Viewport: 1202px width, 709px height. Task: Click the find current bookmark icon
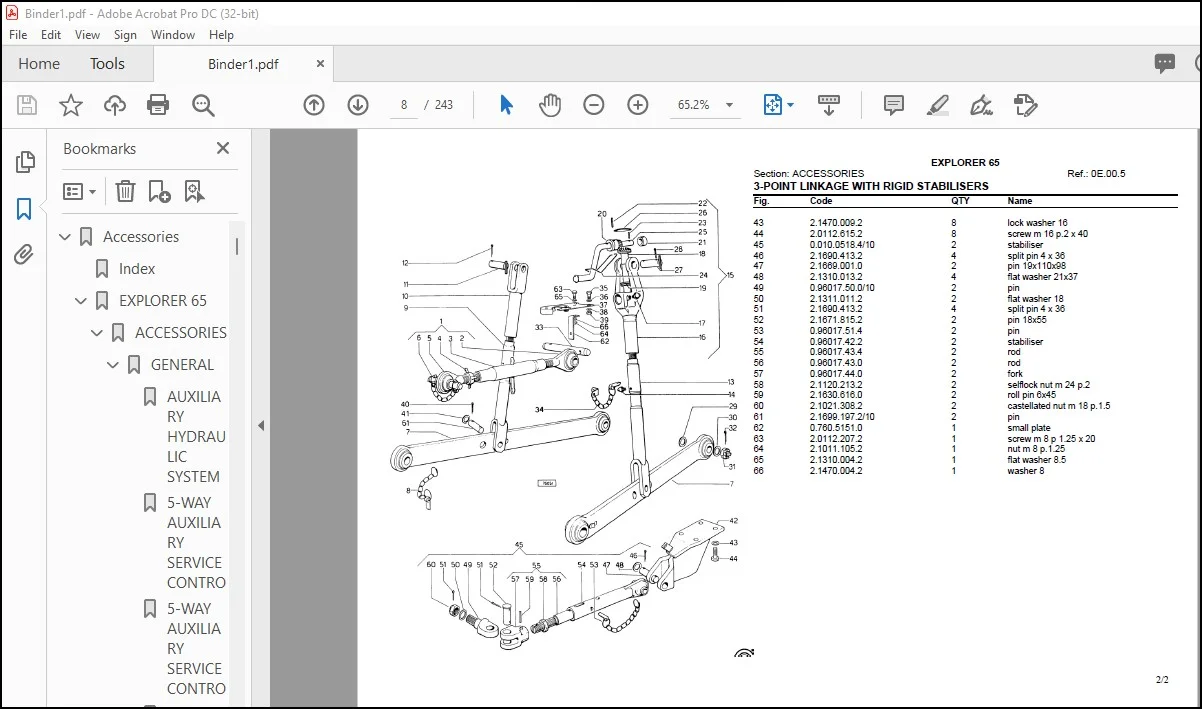[193, 191]
